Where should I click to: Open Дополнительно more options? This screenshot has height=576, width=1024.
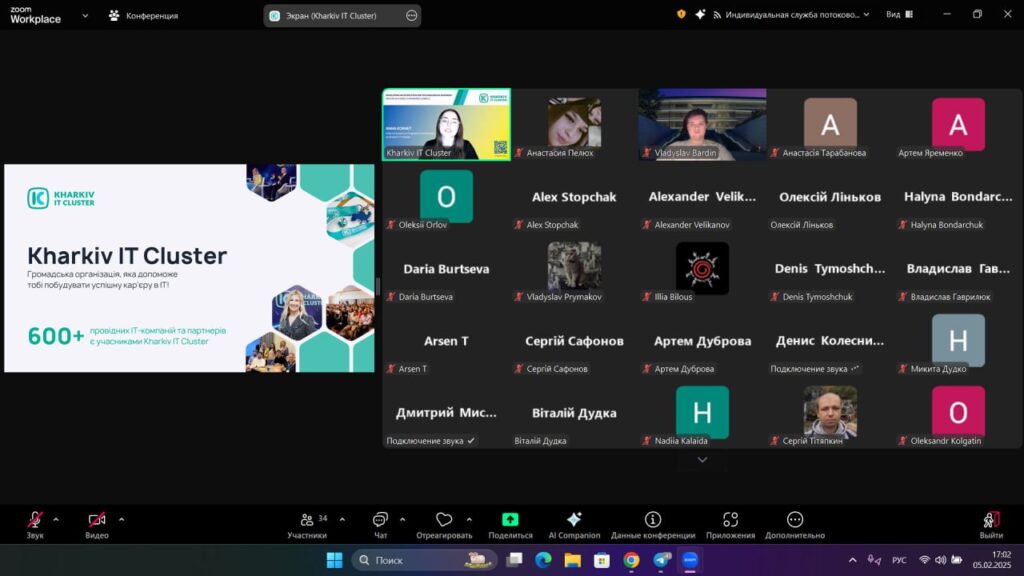(795, 524)
